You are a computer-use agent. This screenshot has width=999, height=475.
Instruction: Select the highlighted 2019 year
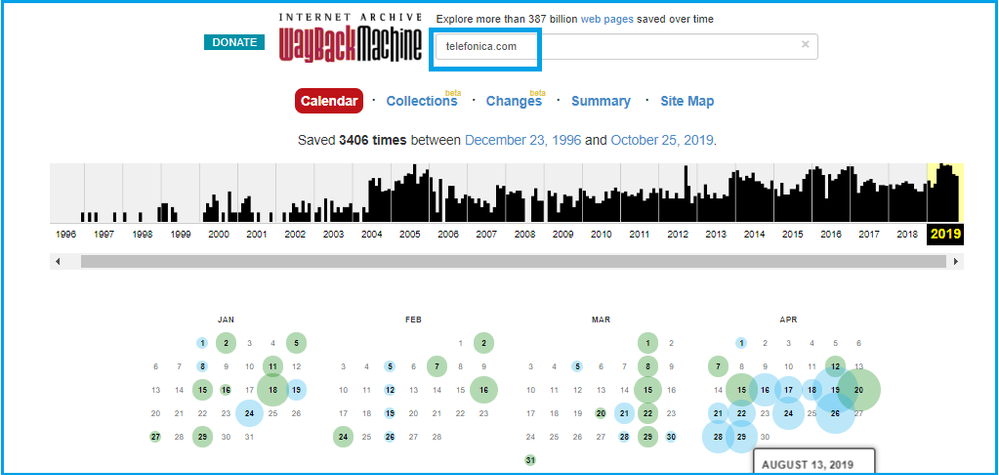coord(944,234)
